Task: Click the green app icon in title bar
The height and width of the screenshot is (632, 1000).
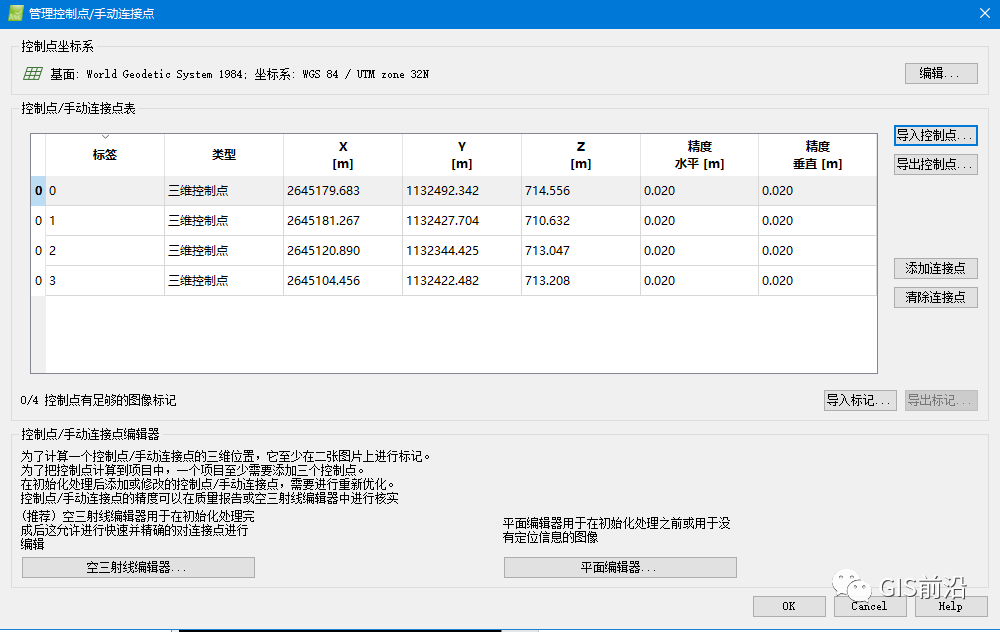Action: click(15, 13)
